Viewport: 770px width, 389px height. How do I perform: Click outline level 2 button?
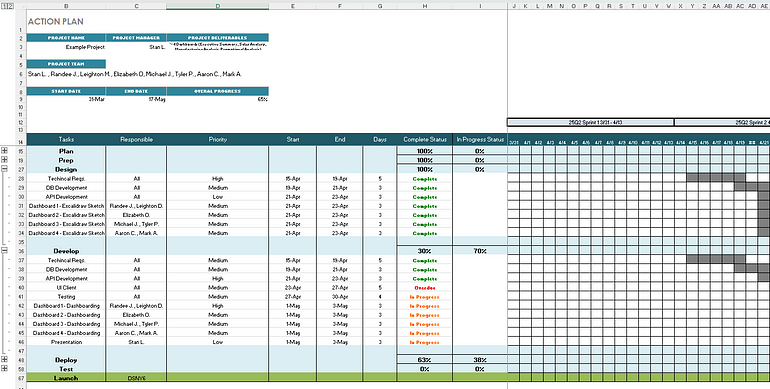(11, 6)
